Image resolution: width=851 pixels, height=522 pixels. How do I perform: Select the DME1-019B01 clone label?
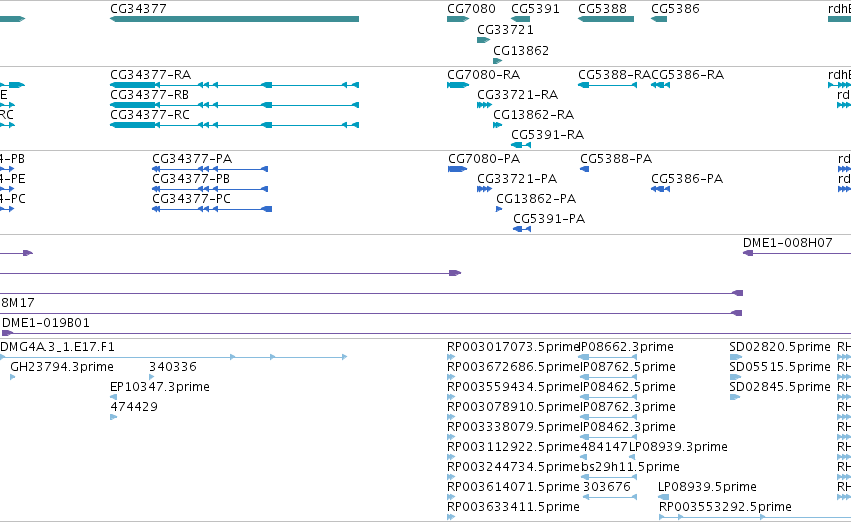(x=46, y=323)
